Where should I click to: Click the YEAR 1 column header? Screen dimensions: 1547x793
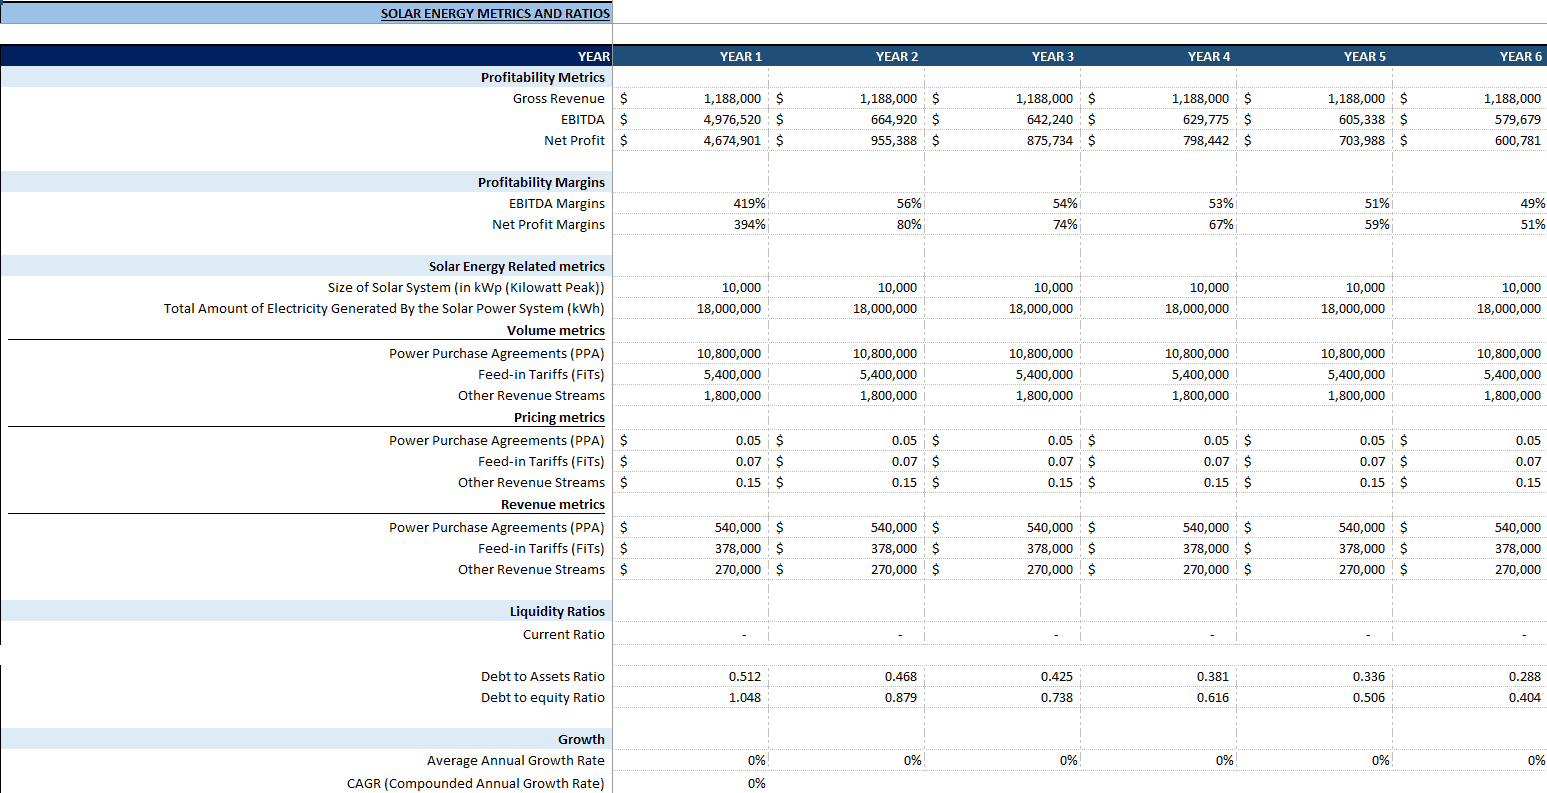pyautogui.click(x=741, y=57)
